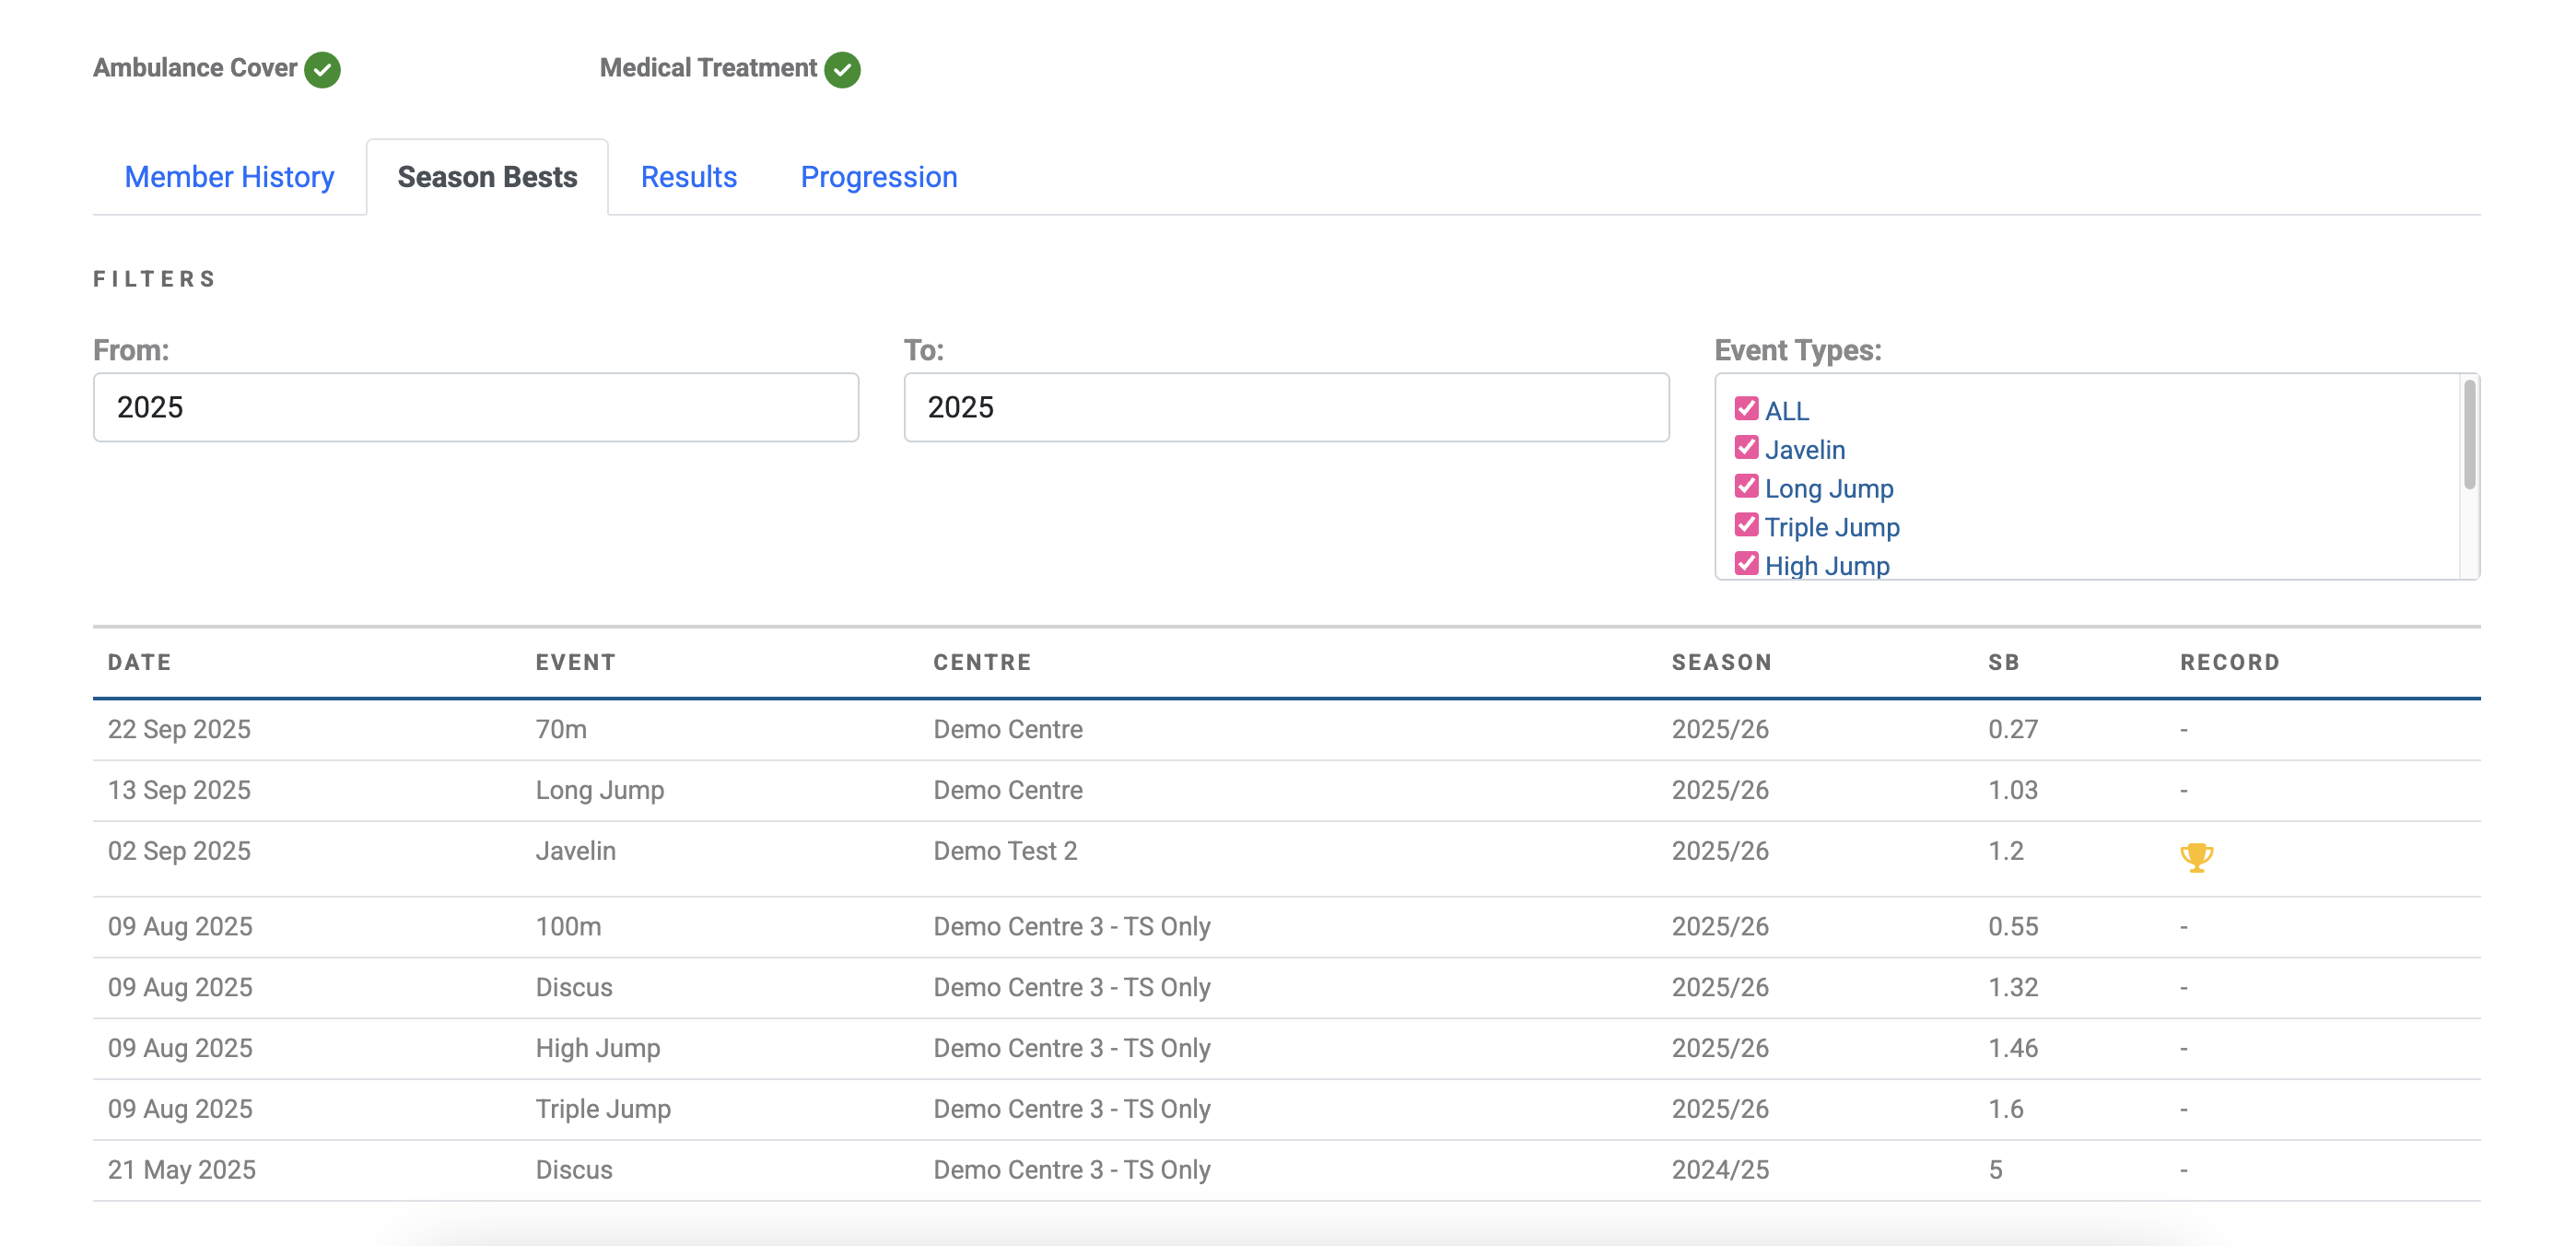The image size is (2576, 1246).
Task: Click the 1.6 season best value
Action: tap(2006, 1109)
